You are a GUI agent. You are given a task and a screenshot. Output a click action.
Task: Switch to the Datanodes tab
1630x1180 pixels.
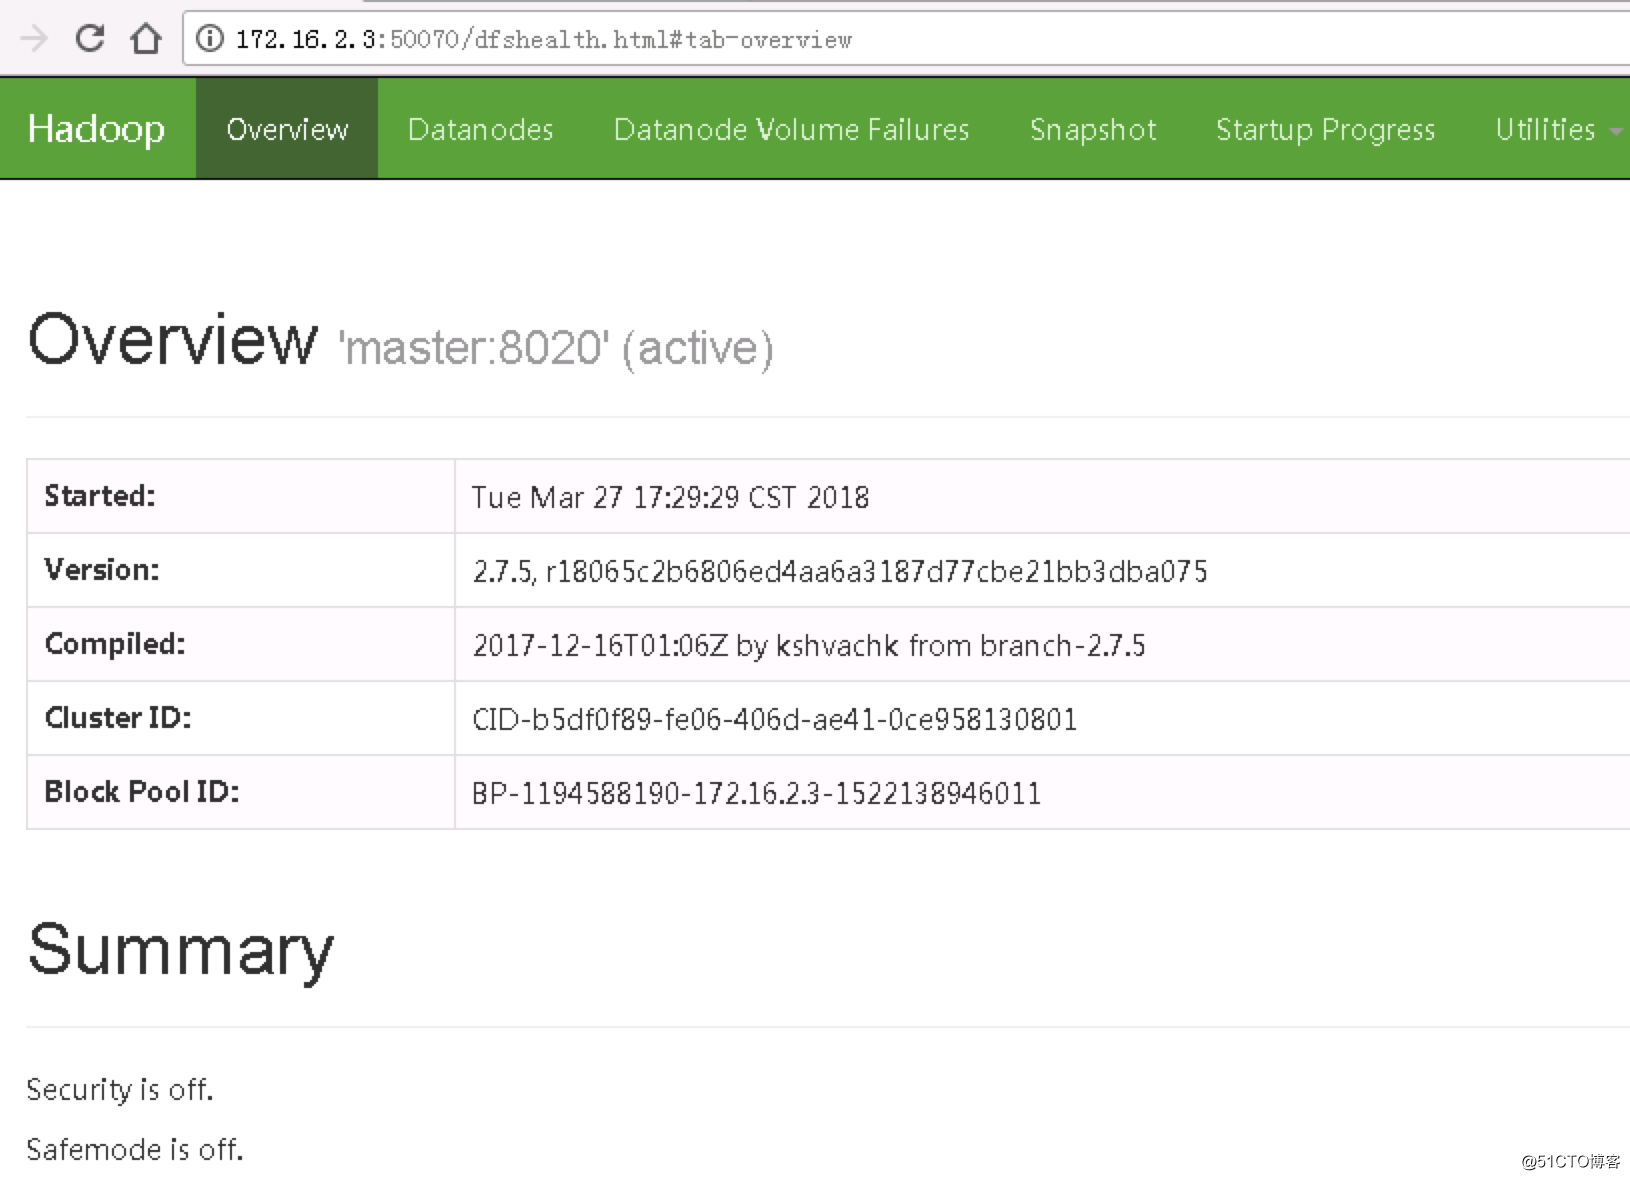click(480, 129)
